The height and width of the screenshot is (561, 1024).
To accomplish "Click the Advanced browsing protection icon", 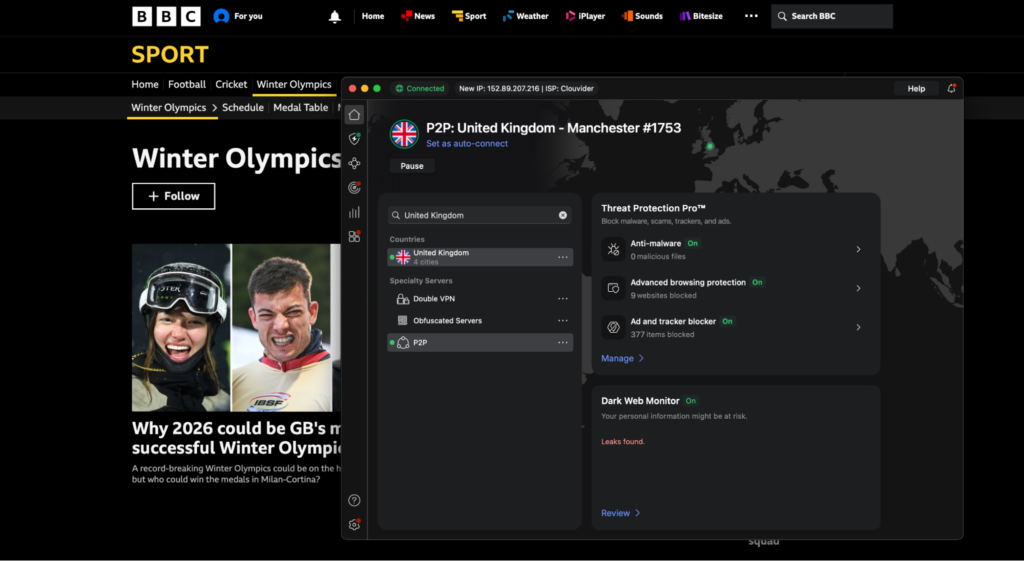I will click(x=613, y=288).
